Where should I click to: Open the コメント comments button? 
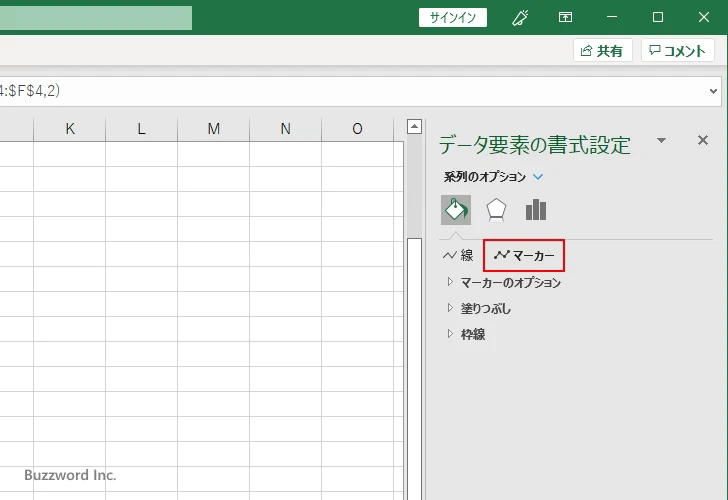coord(677,51)
